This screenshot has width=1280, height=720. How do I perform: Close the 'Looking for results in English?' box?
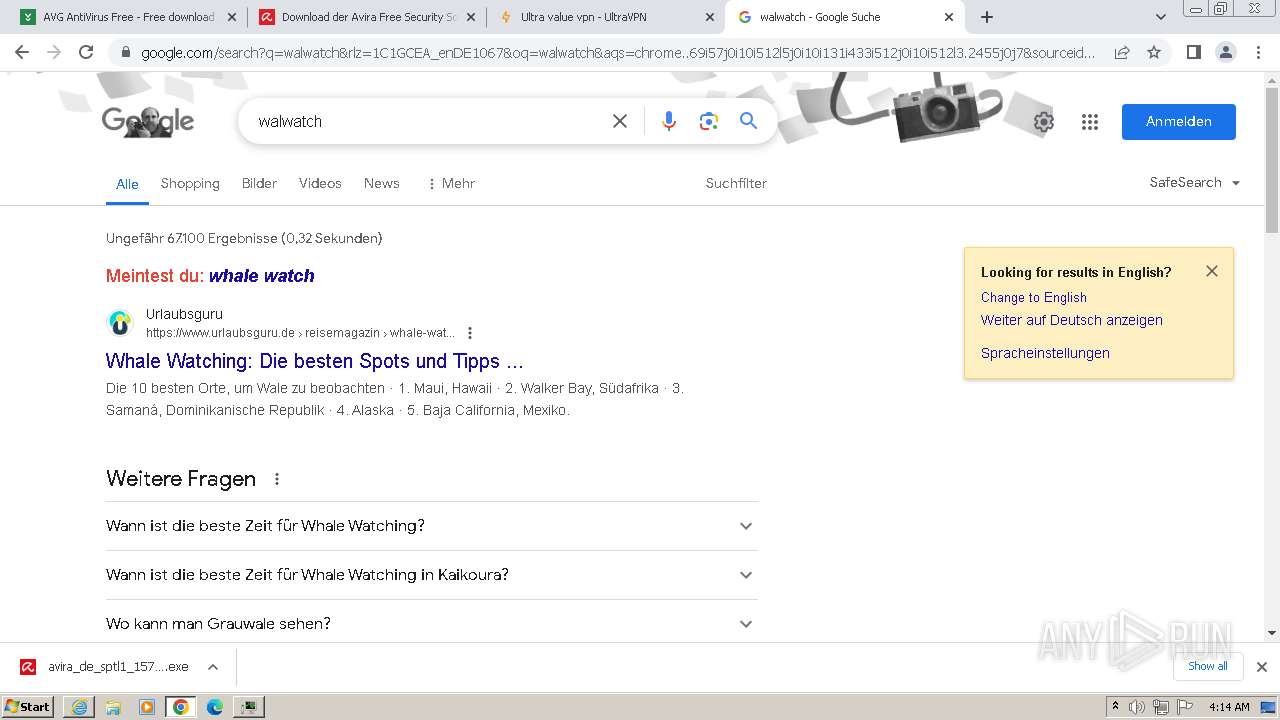click(x=1212, y=271)
